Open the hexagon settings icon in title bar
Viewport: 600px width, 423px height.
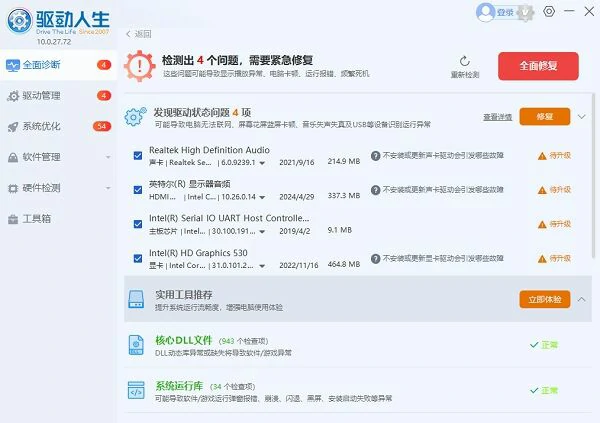[x=549, y=11]
